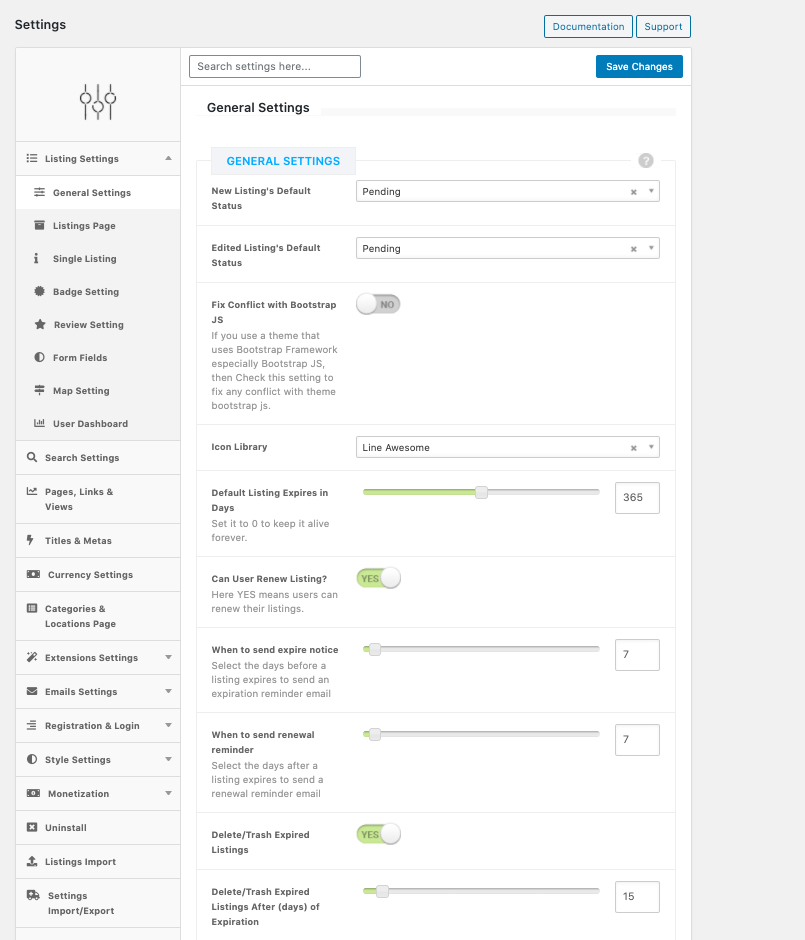Image resolution: width=805 pixels, height=940 pixels.
Task: Click the Map Setting signpost icon
Action: [39, 390]
